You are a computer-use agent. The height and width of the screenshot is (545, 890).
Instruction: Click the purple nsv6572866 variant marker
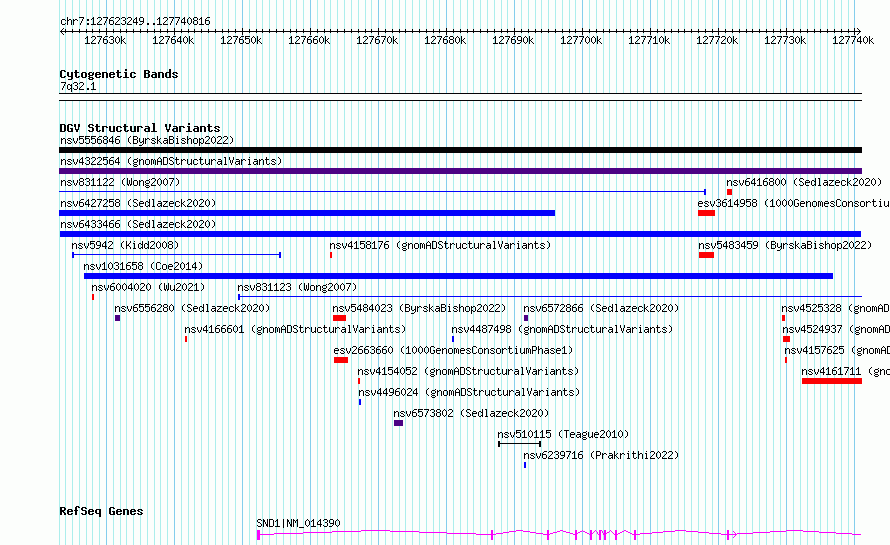(x=526, y=318)
